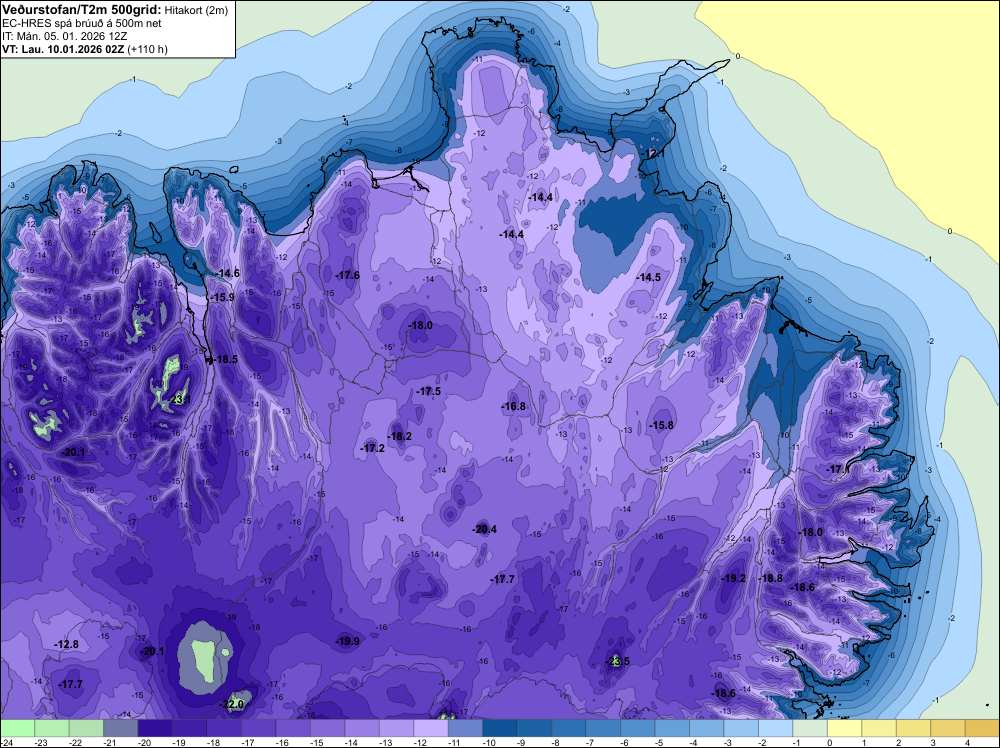Select the "-19.9" temperature value
Screen dimensions: 1000x748
348,641
